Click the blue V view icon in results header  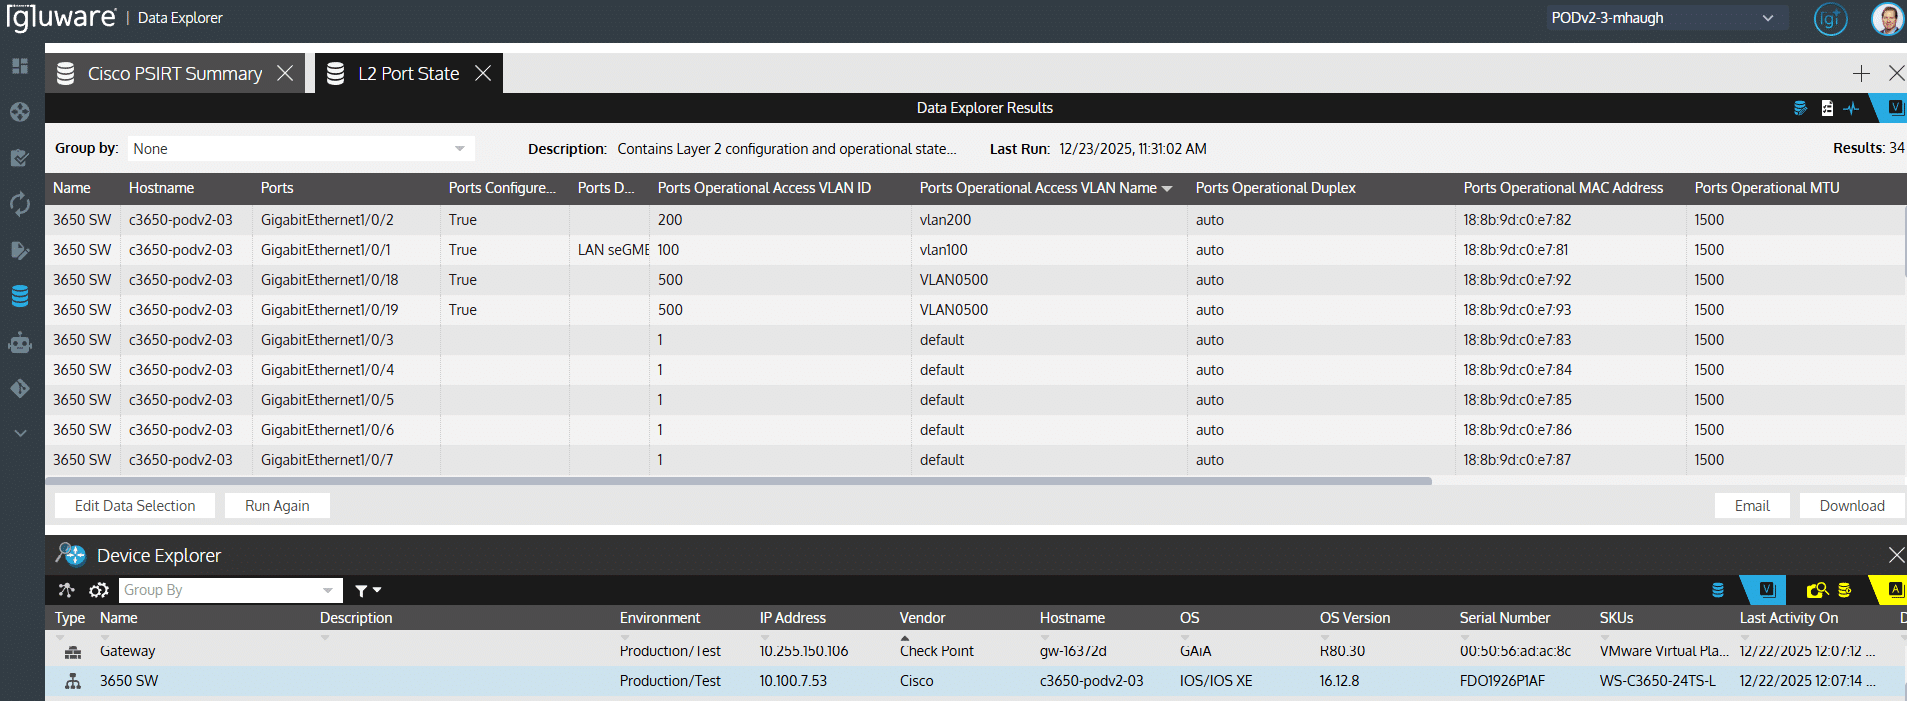[1895, 107]
